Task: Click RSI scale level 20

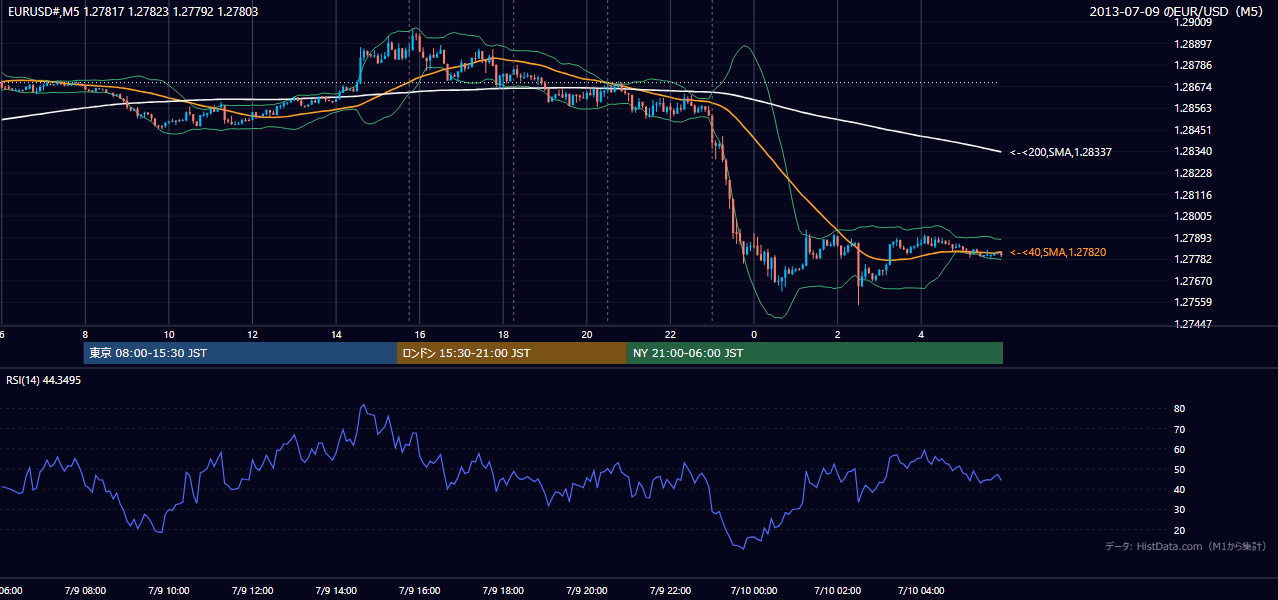Action: [1179, 530]
